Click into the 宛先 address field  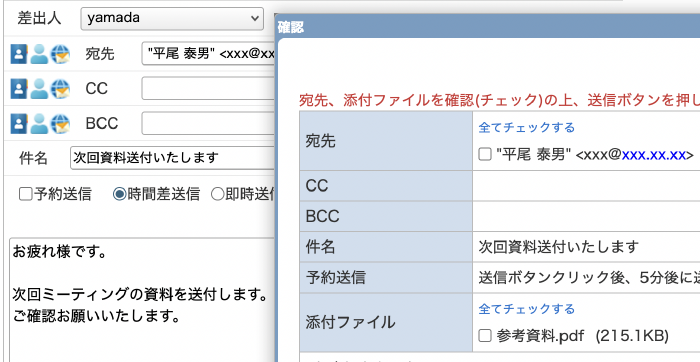click(208, 54)
